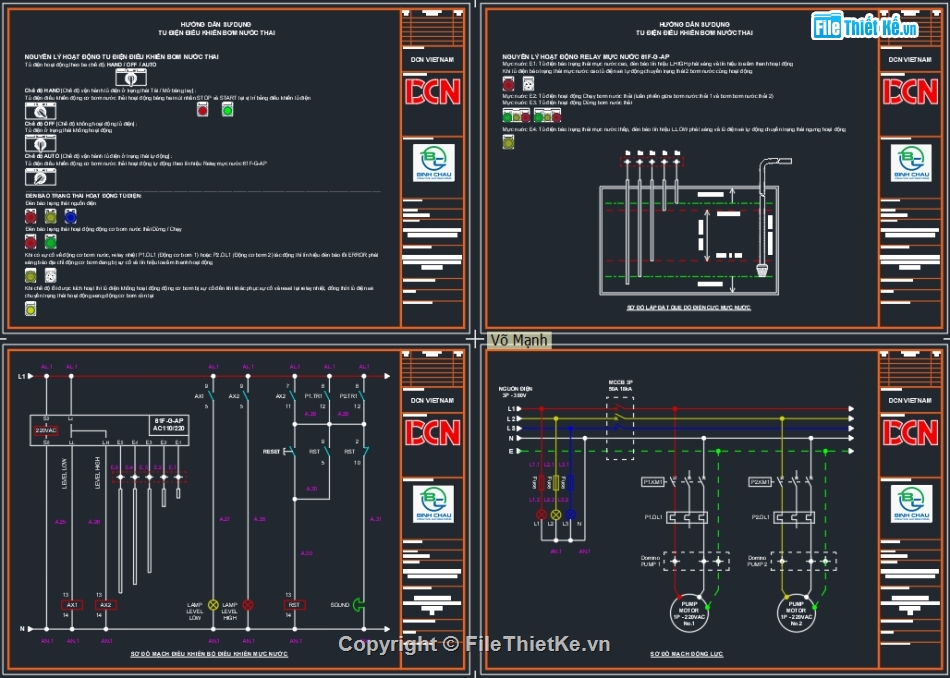Click the bottom yellow lamp in usage guide sheet
Image resolution: width=950 pixels, height=678 pixels.
pyautogui.click(x=30, y=308)
